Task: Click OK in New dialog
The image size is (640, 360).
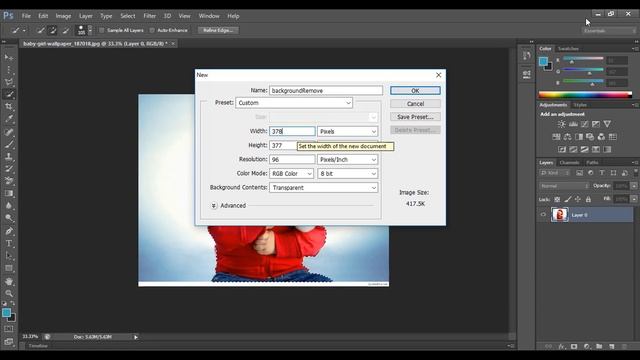Action: pos(415,91)
